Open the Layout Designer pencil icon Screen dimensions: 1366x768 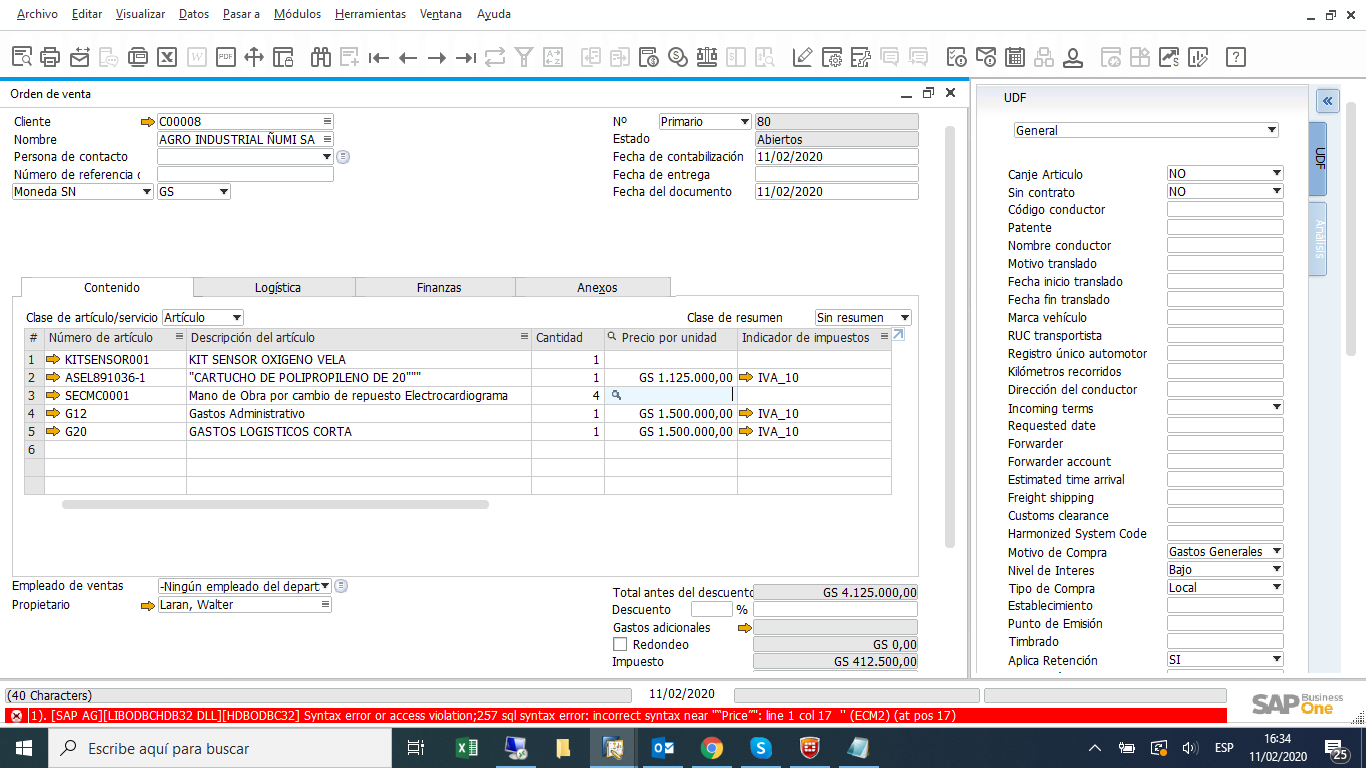[x=802, y=57]
